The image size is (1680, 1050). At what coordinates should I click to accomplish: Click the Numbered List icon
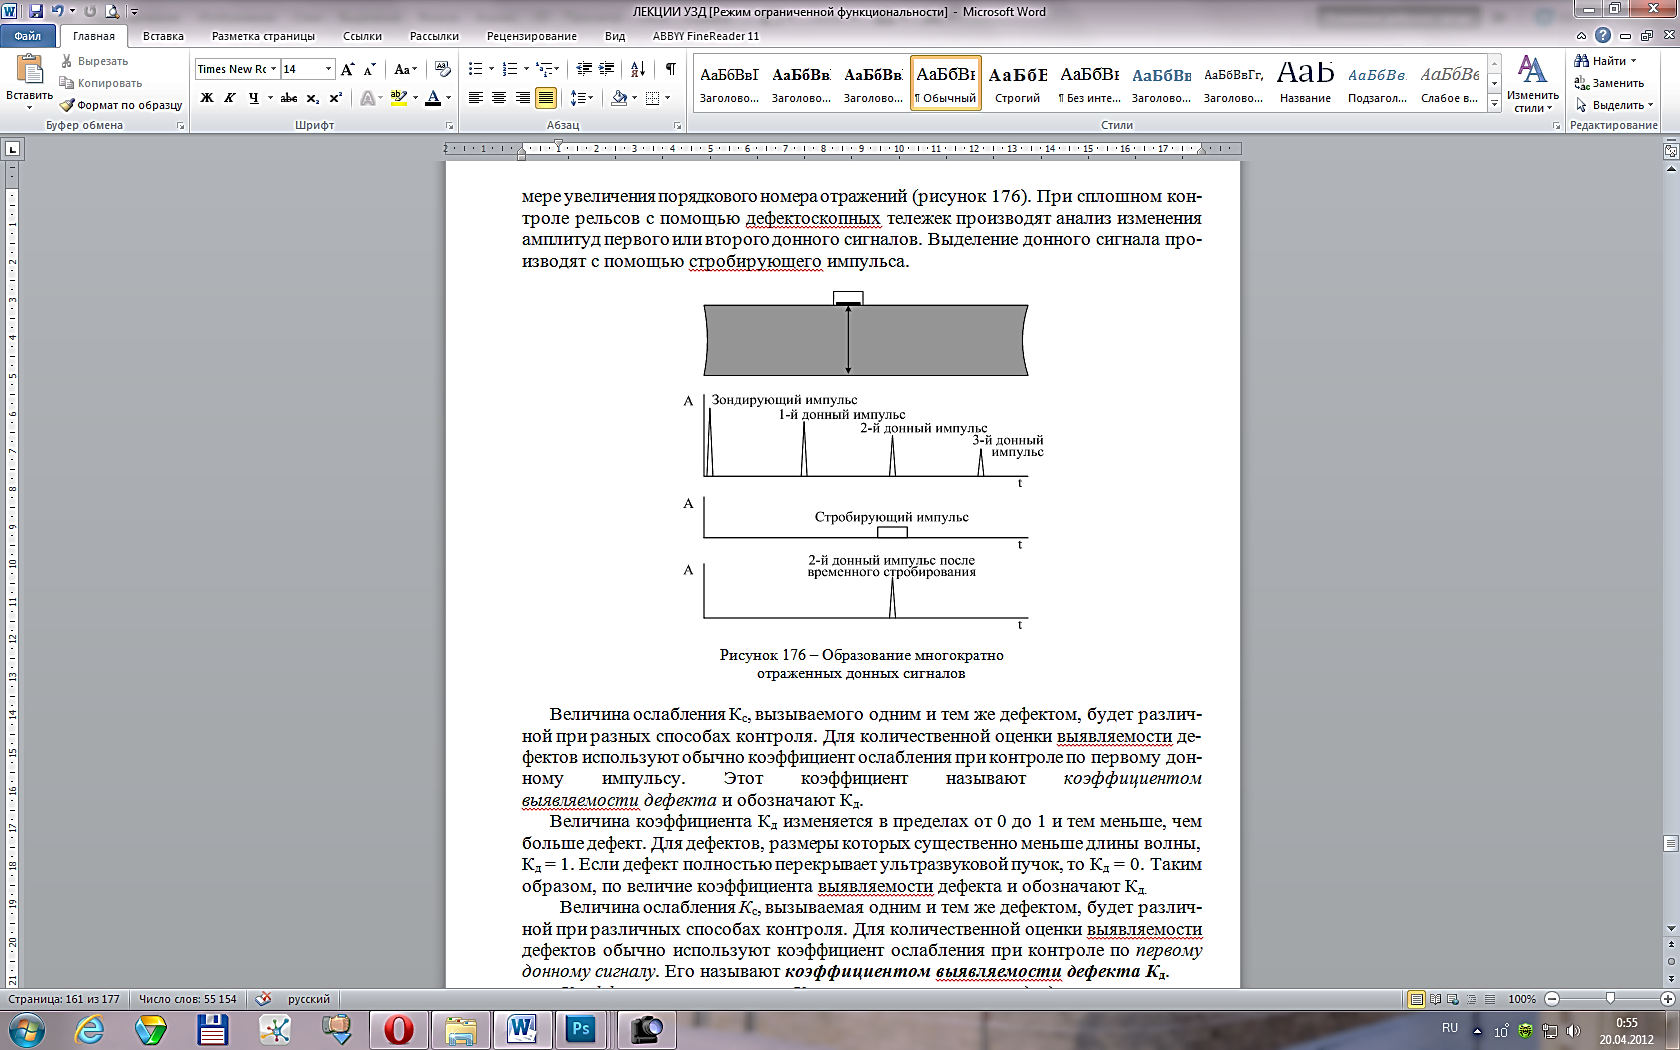[510, 69]
